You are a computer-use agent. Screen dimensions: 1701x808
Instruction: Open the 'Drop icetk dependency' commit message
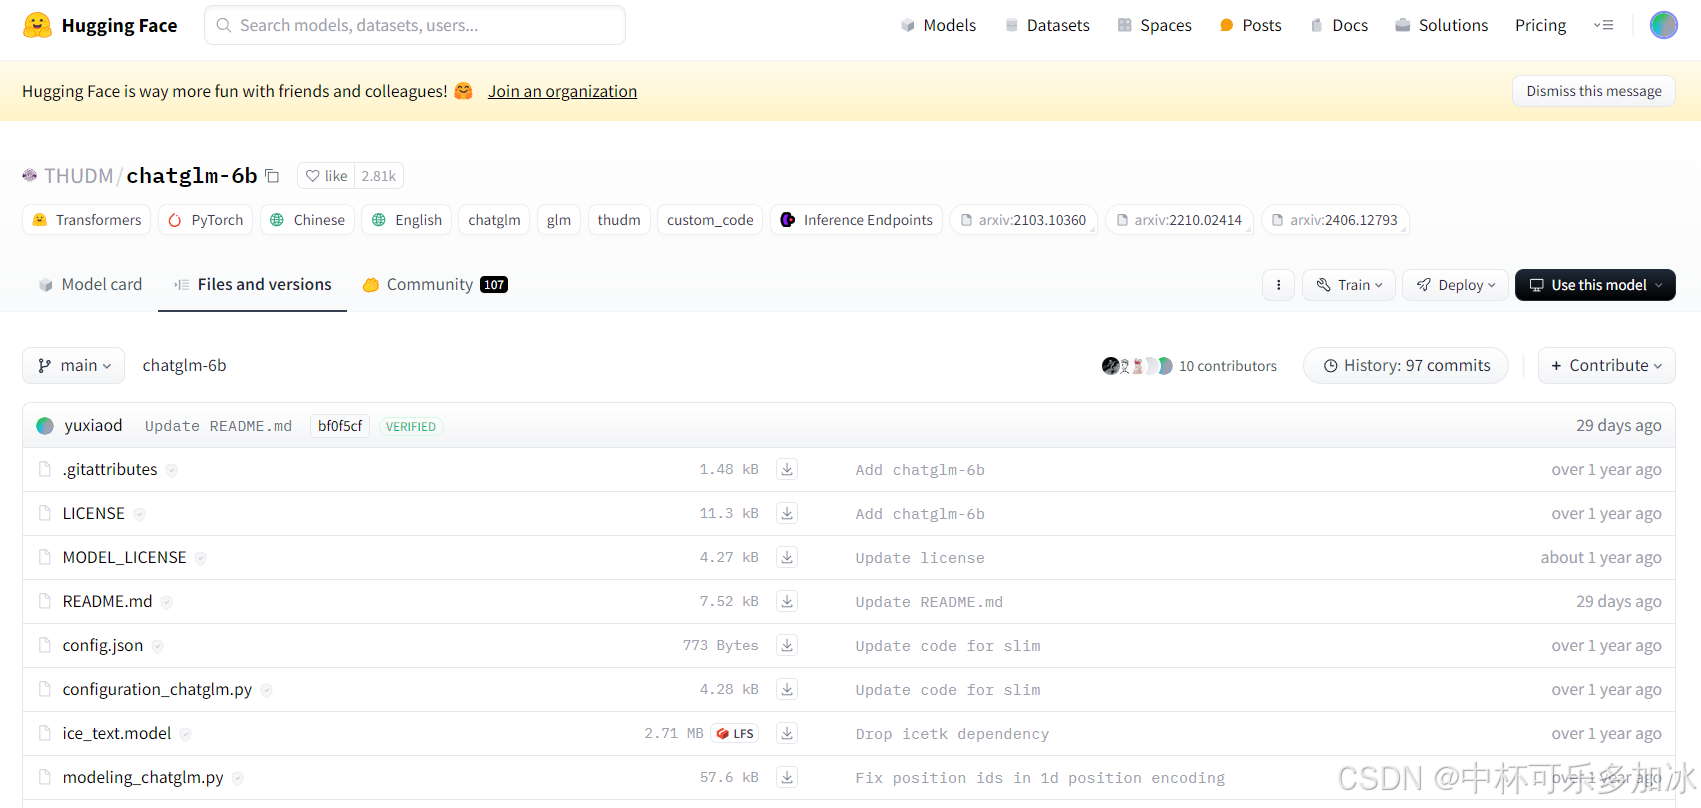click(952, 734)
